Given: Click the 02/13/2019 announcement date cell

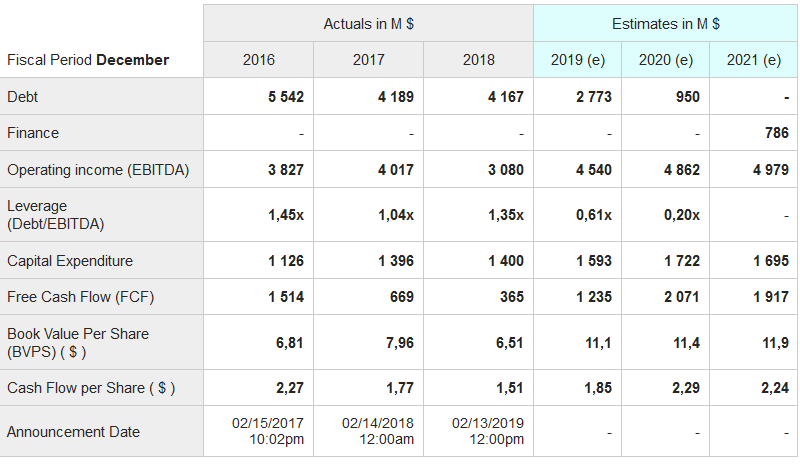Looking at the screenshot, I should click(x=488, y=432).
